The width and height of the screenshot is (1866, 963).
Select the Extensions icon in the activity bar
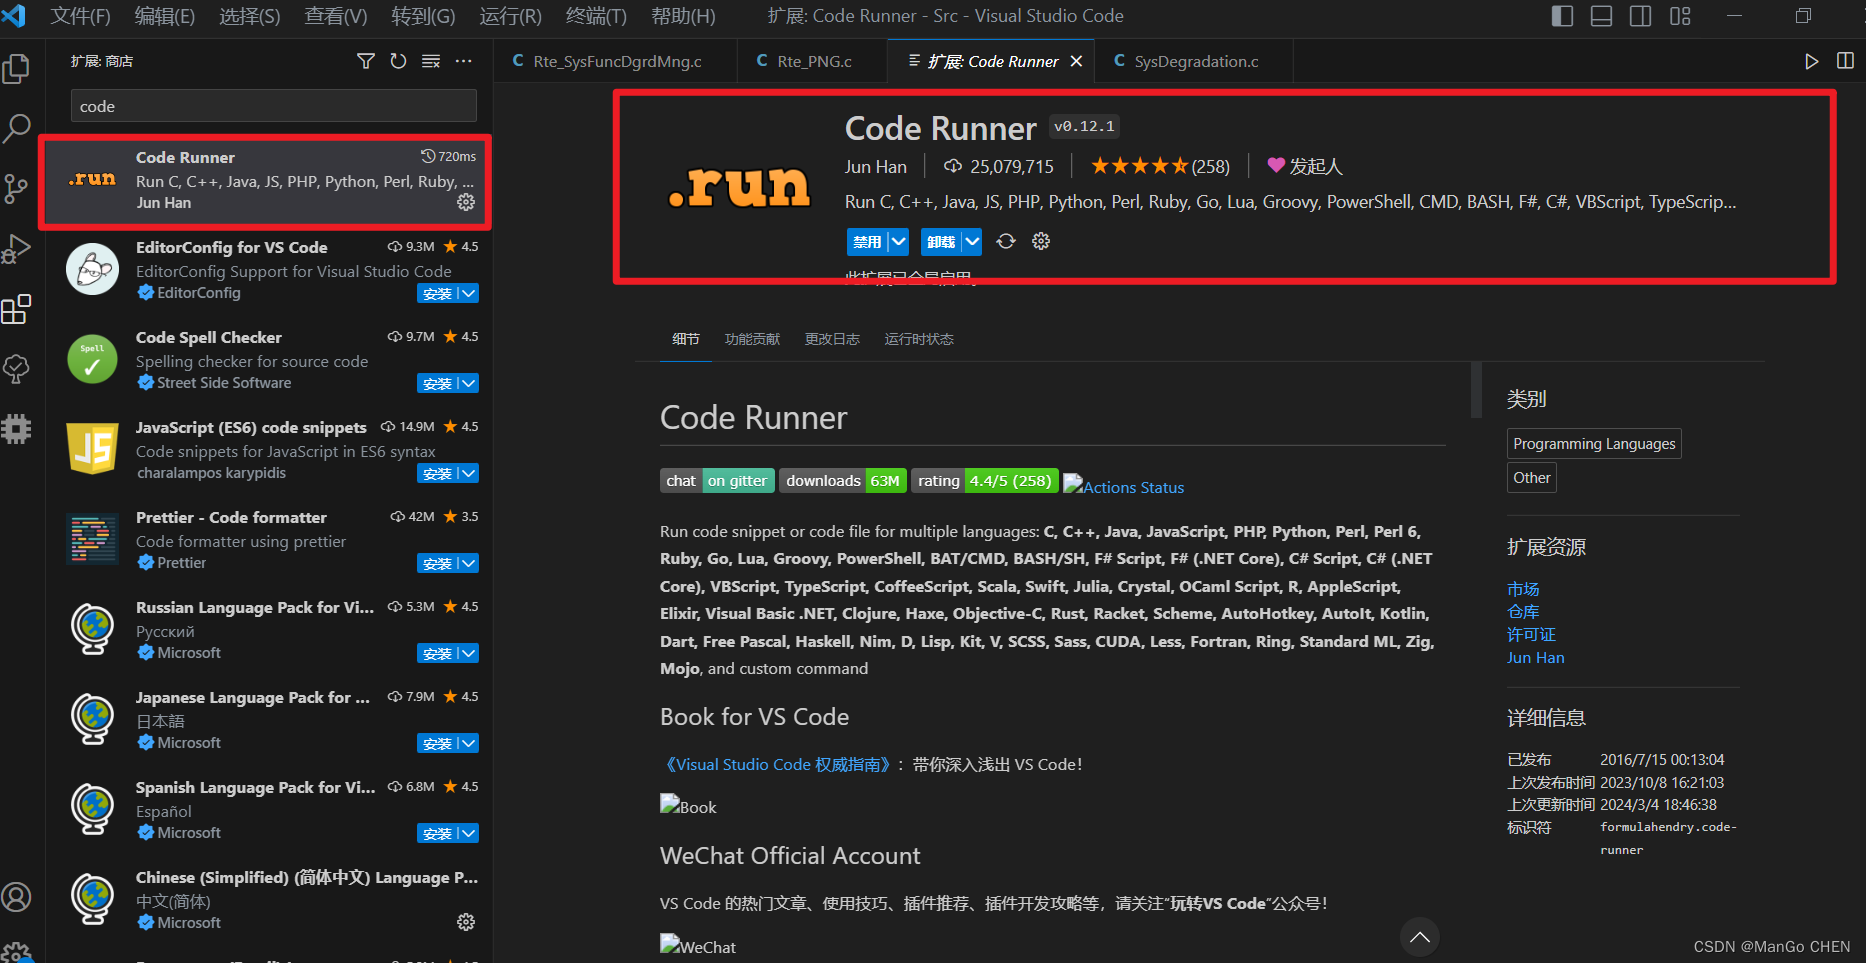coord(17,309)
